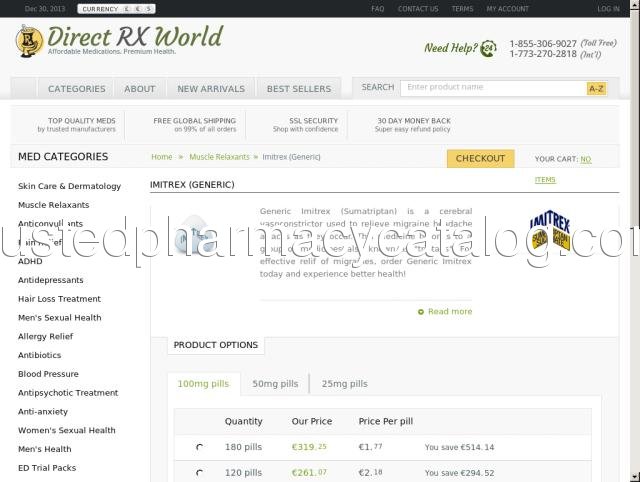The height and width of the screenshot is (482, 640).
Task: Click the Top Quality Meds banner text
Action: click(77, 125)
